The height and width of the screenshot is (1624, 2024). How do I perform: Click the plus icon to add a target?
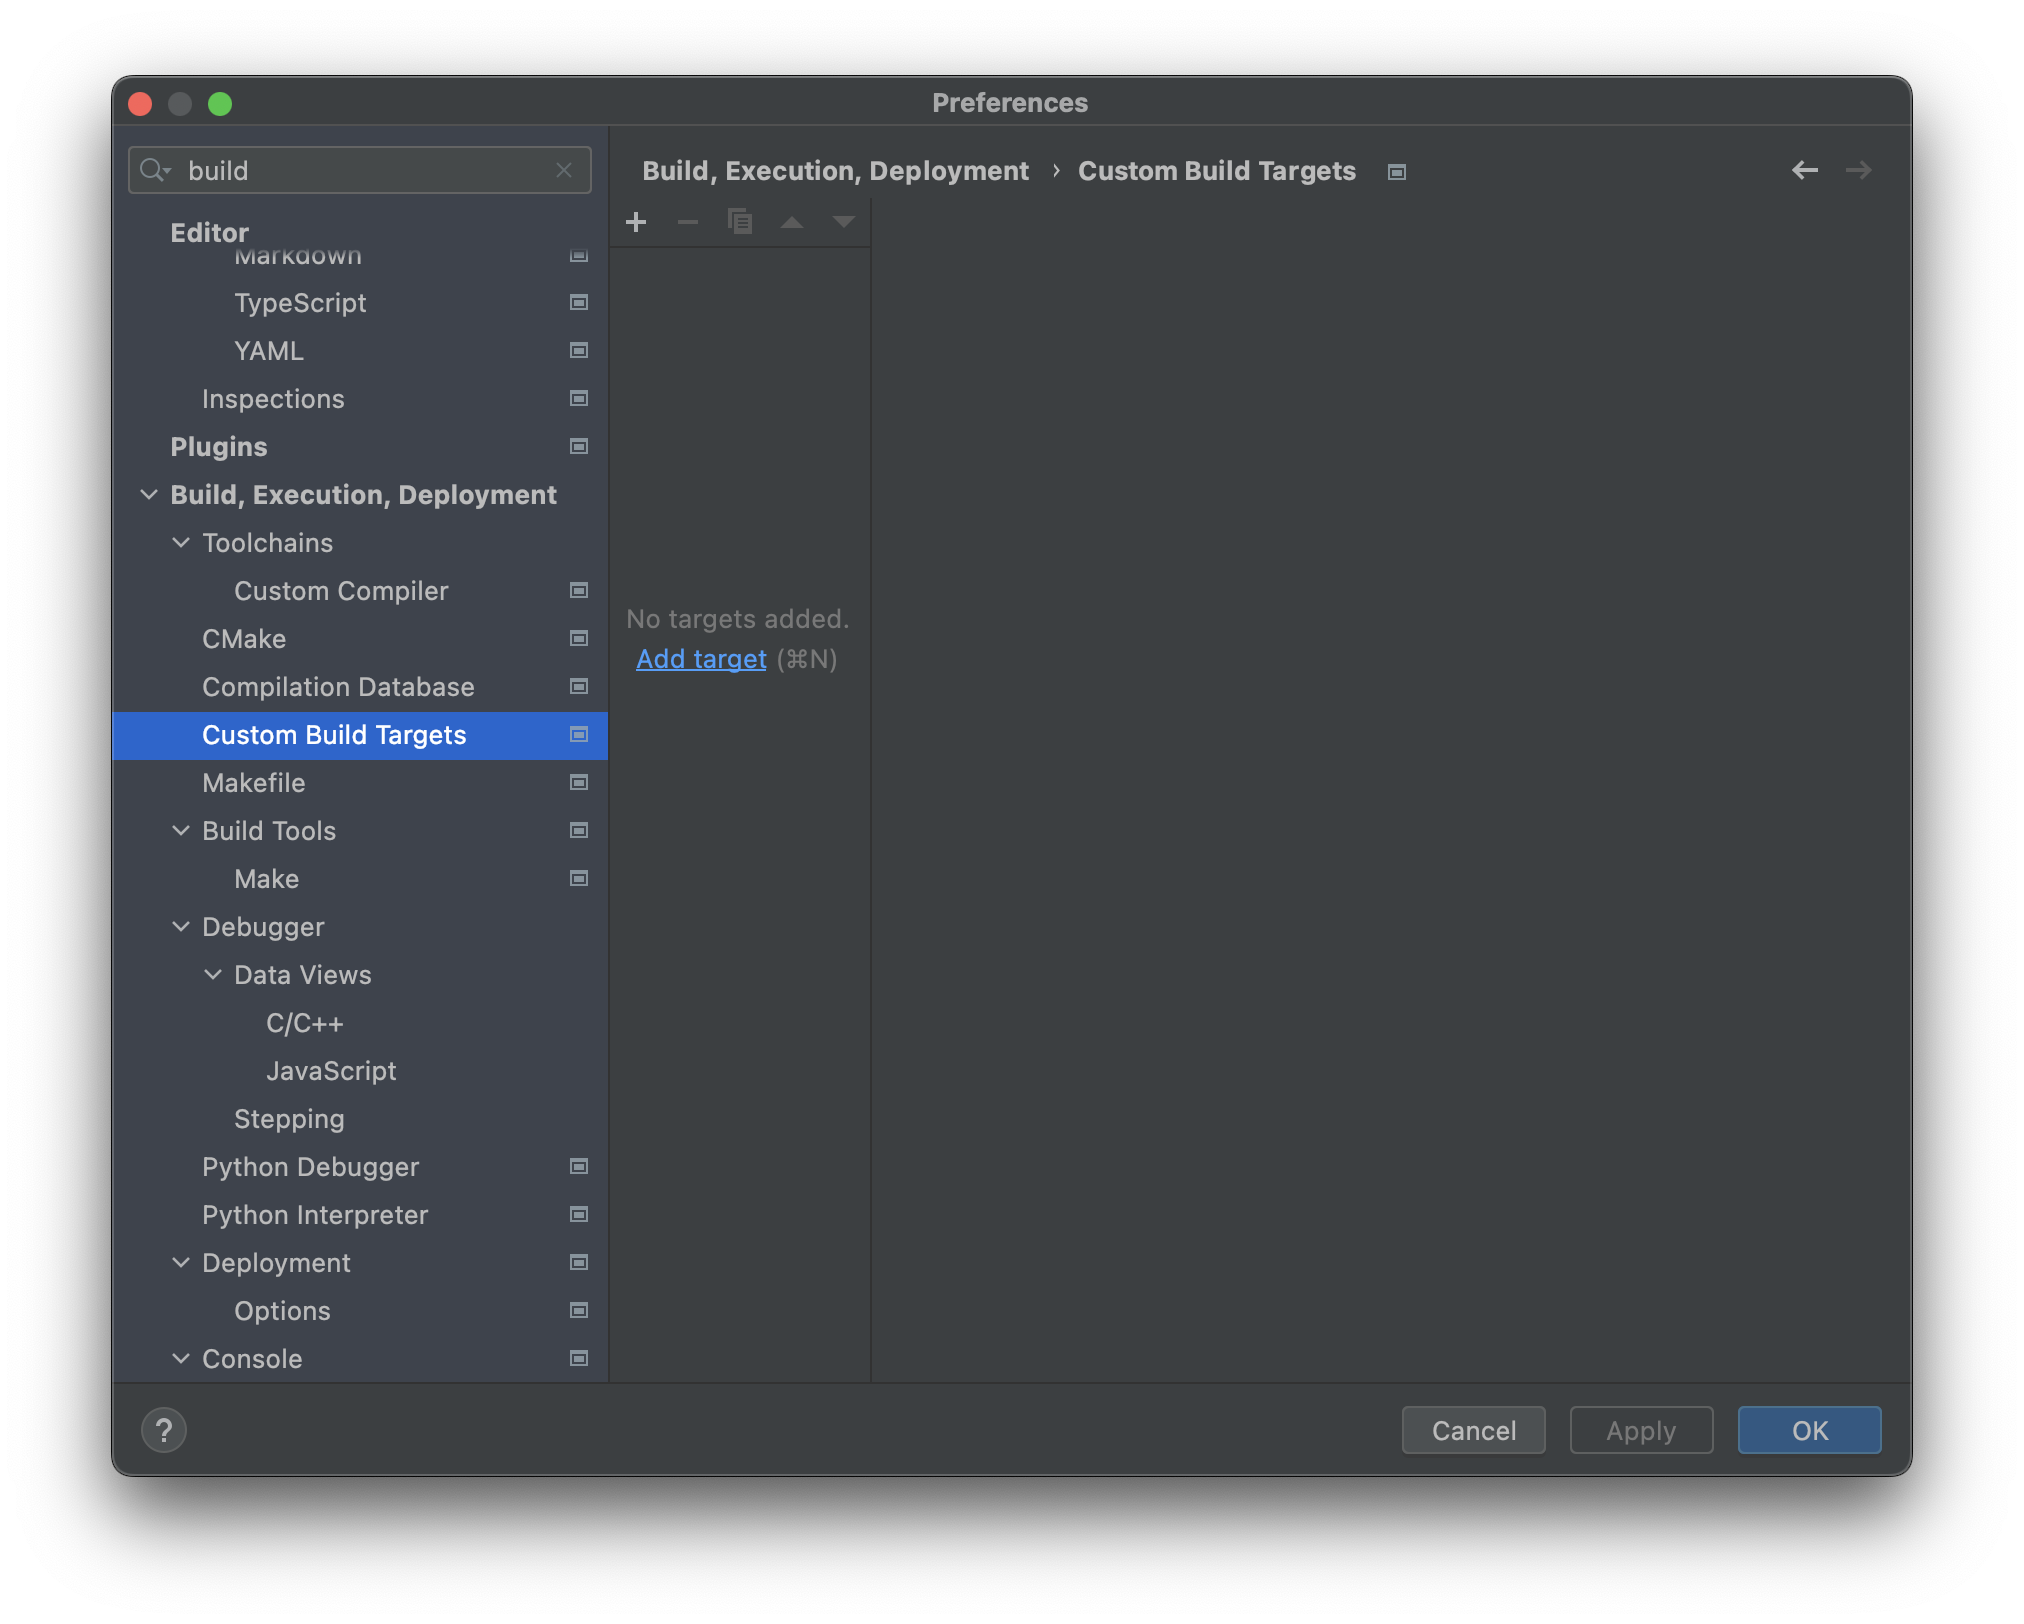click(636, 222)
